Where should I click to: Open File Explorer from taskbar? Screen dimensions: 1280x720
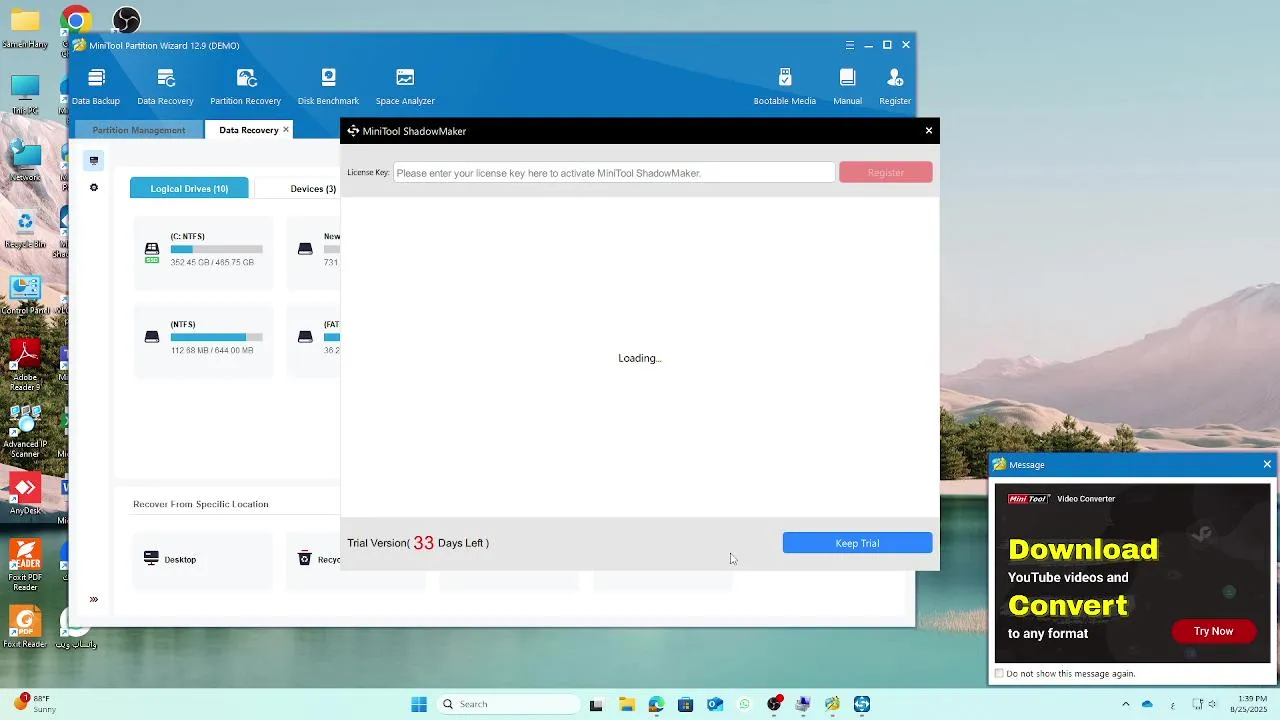click(627, 704)
